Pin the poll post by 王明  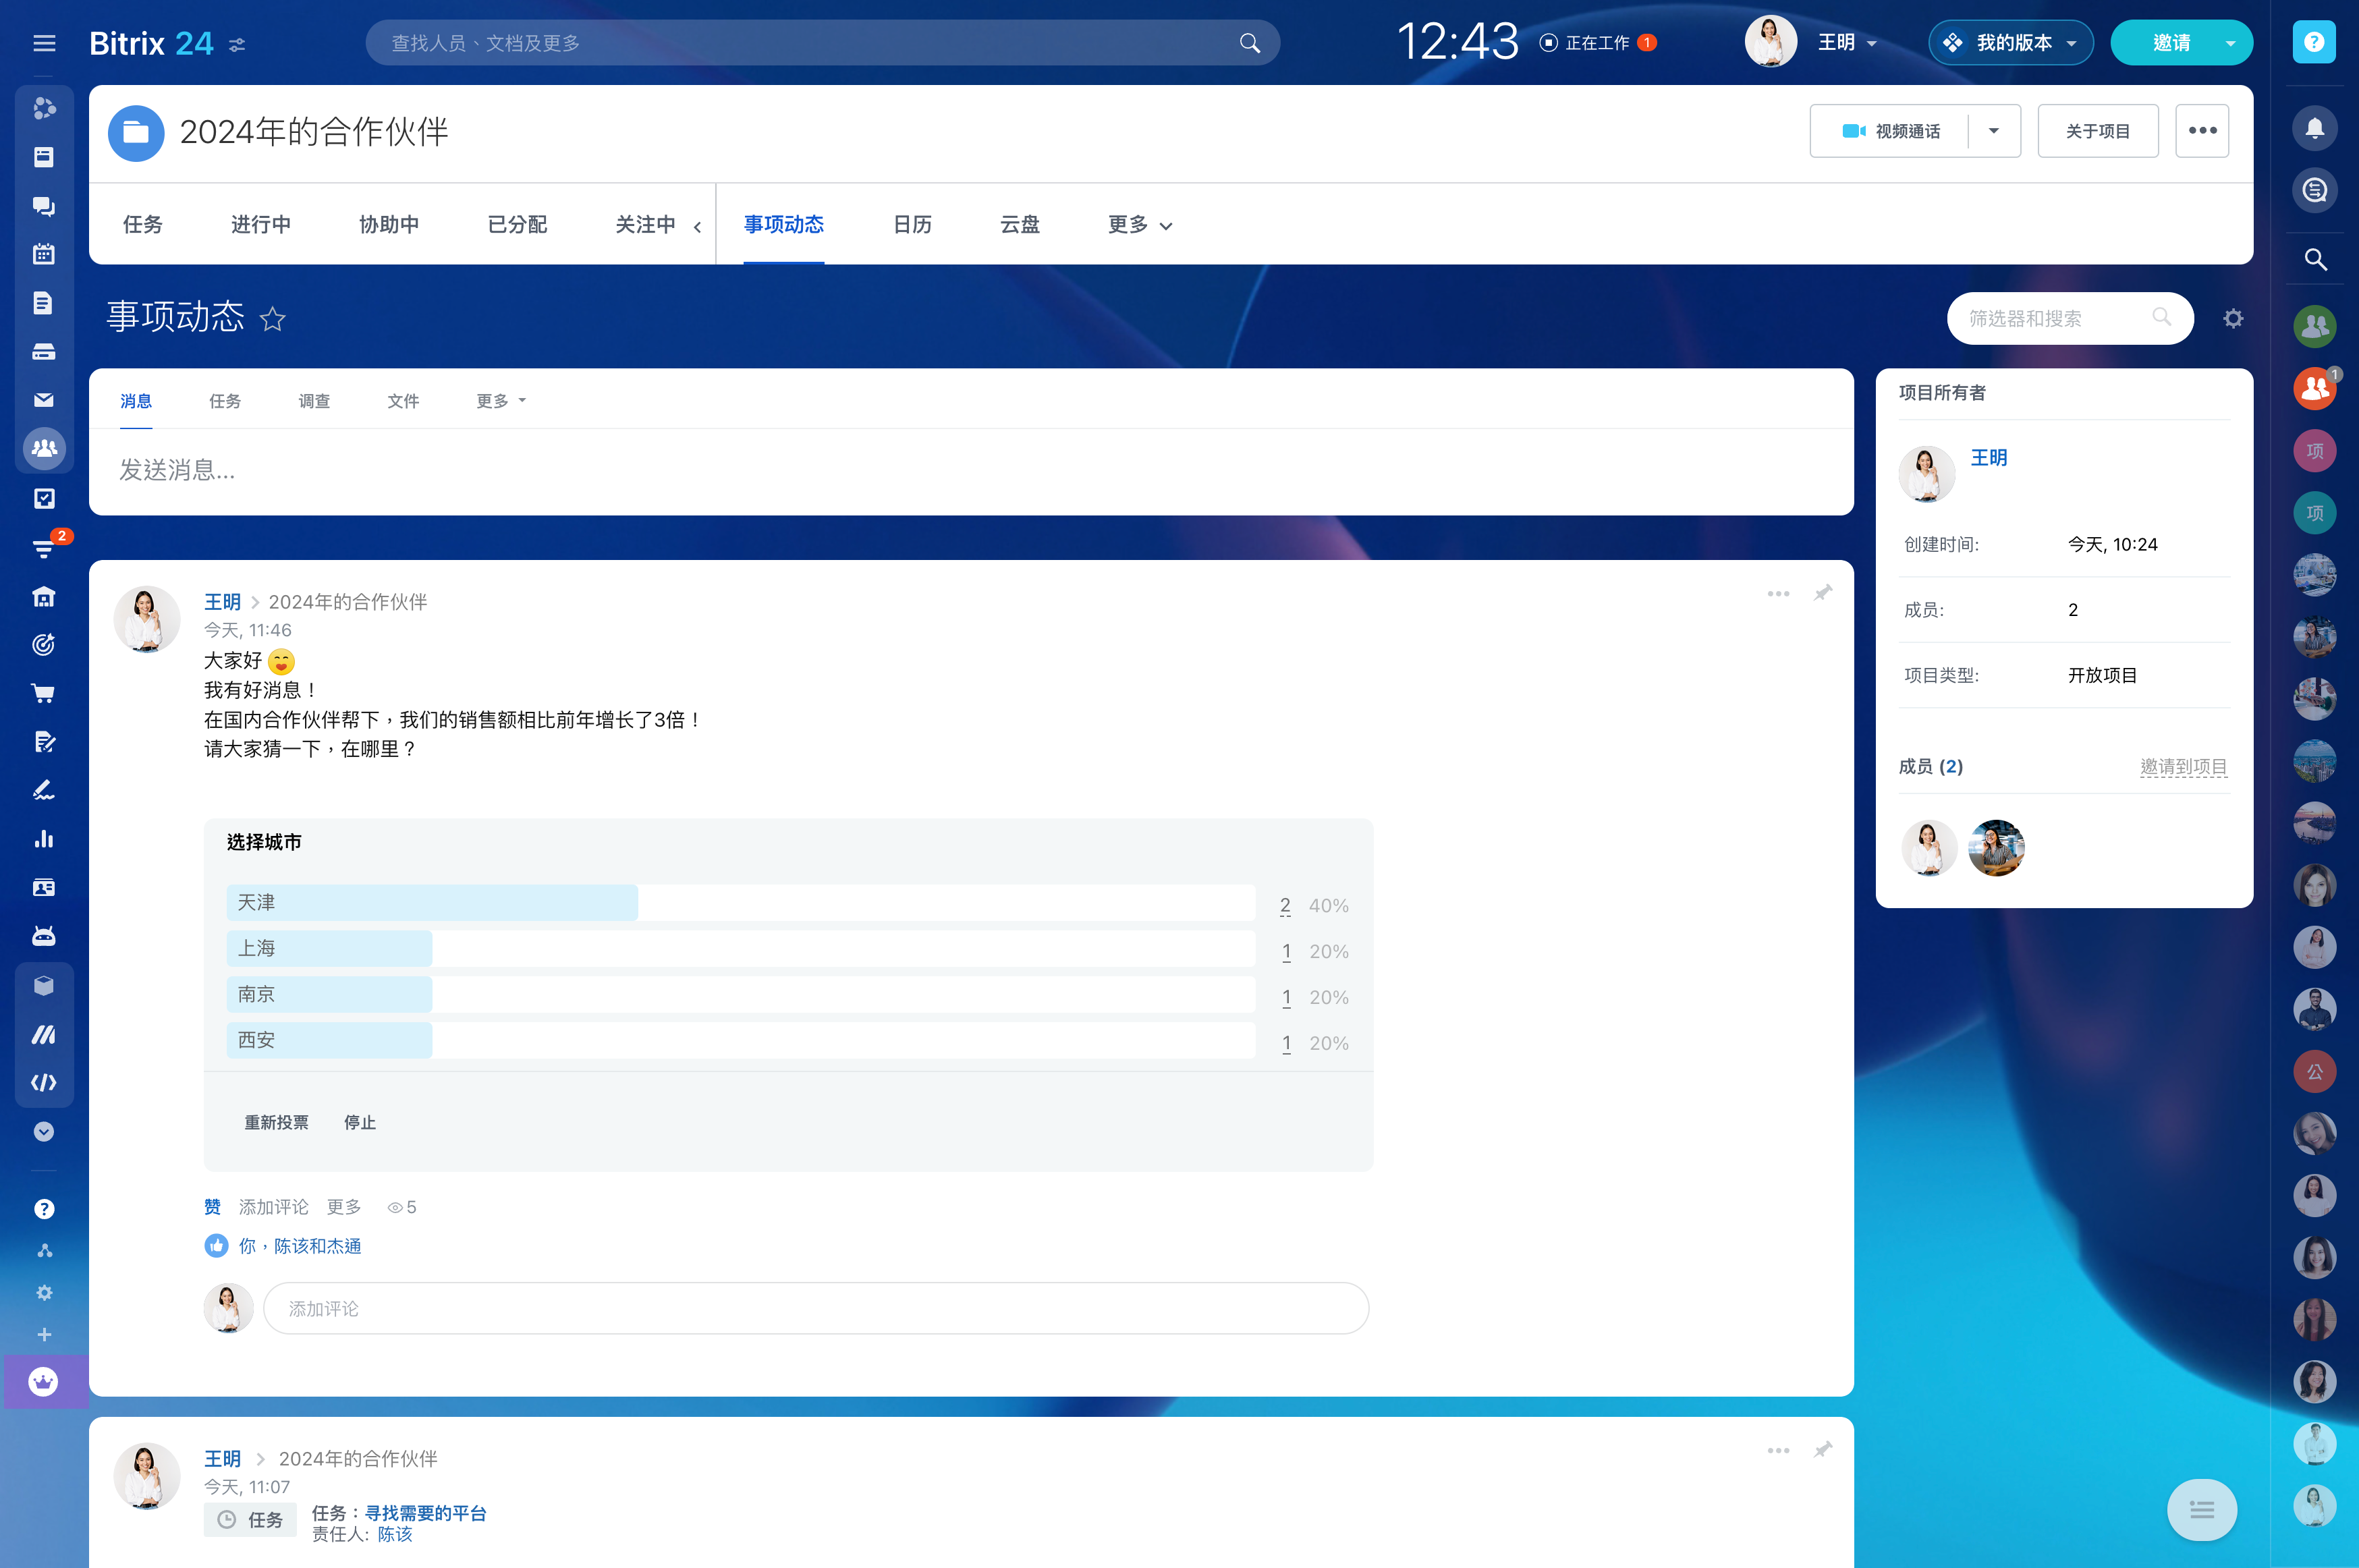point(1823,593)
